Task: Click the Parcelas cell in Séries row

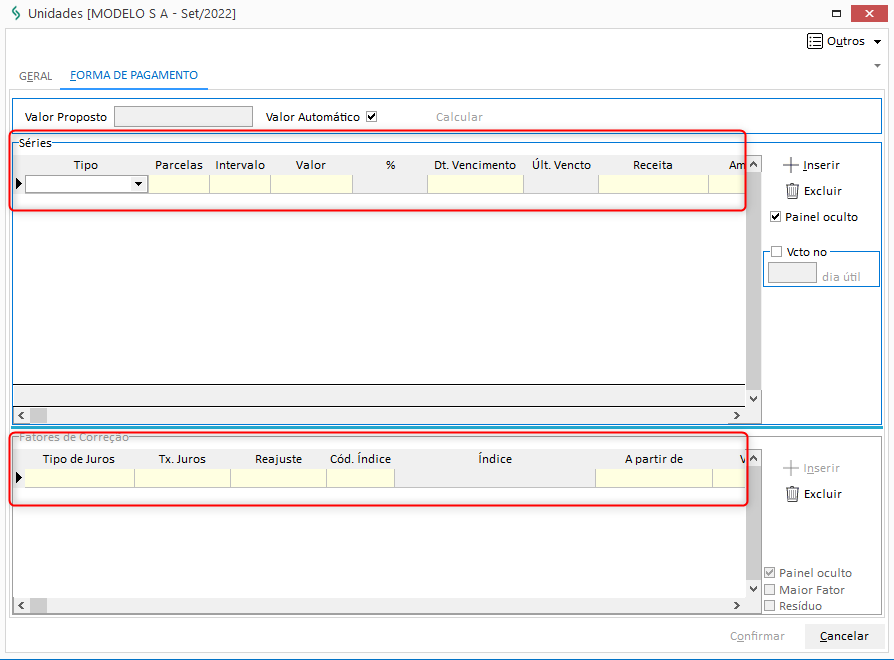Action: [179, 184]
